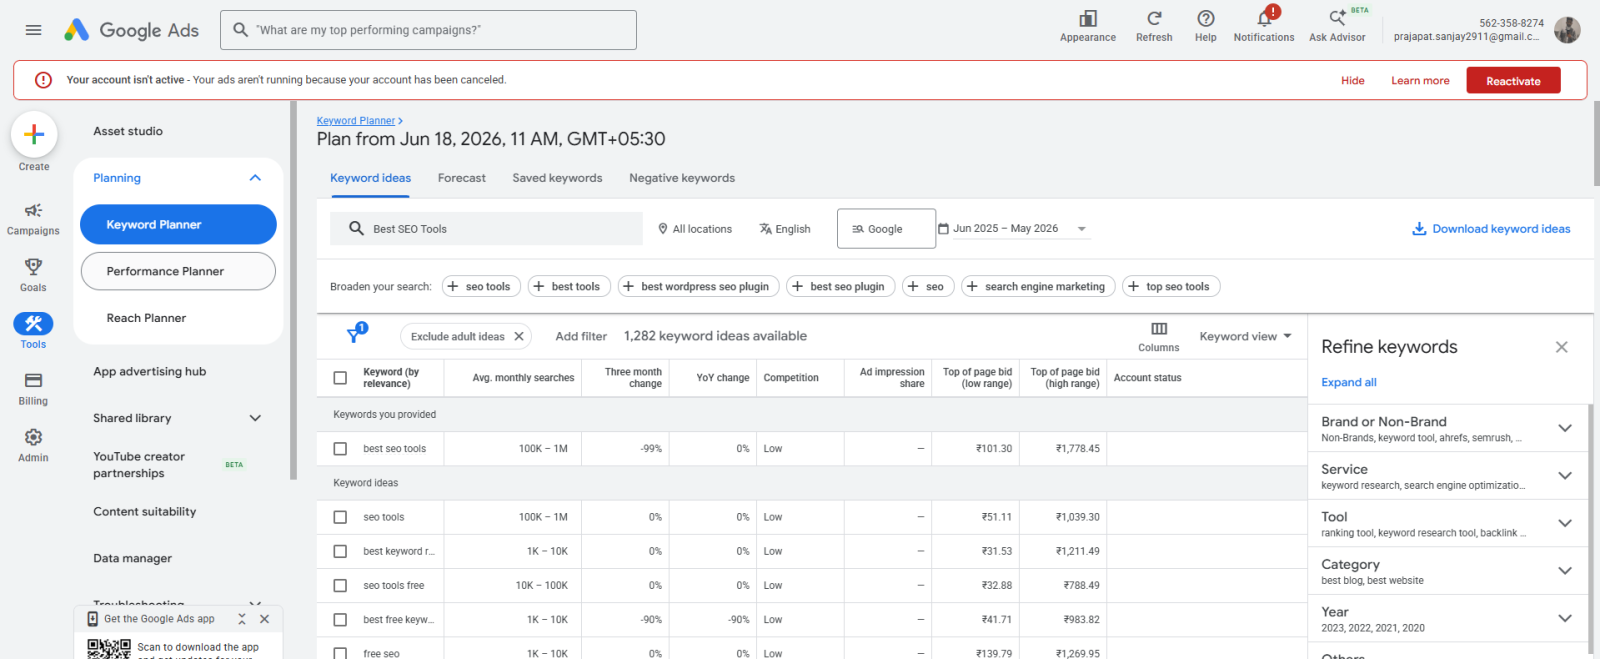Click the account profile avatar

pyautogui.click(x=1567, y=30)
